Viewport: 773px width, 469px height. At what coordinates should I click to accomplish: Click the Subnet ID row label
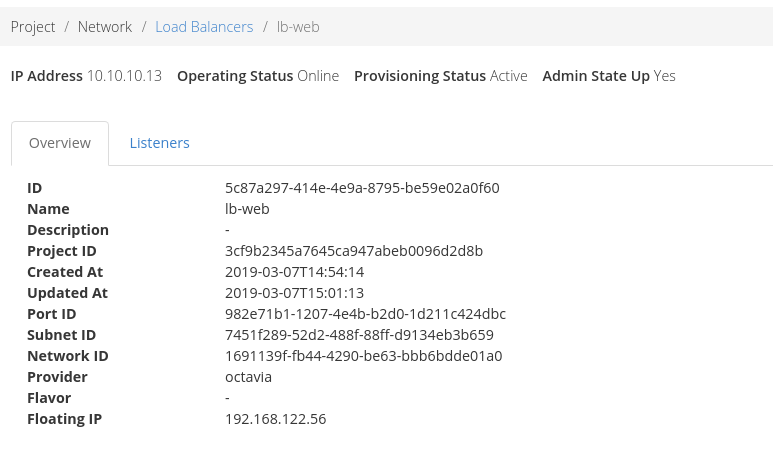pyautogui.click(x=62, y=335)
